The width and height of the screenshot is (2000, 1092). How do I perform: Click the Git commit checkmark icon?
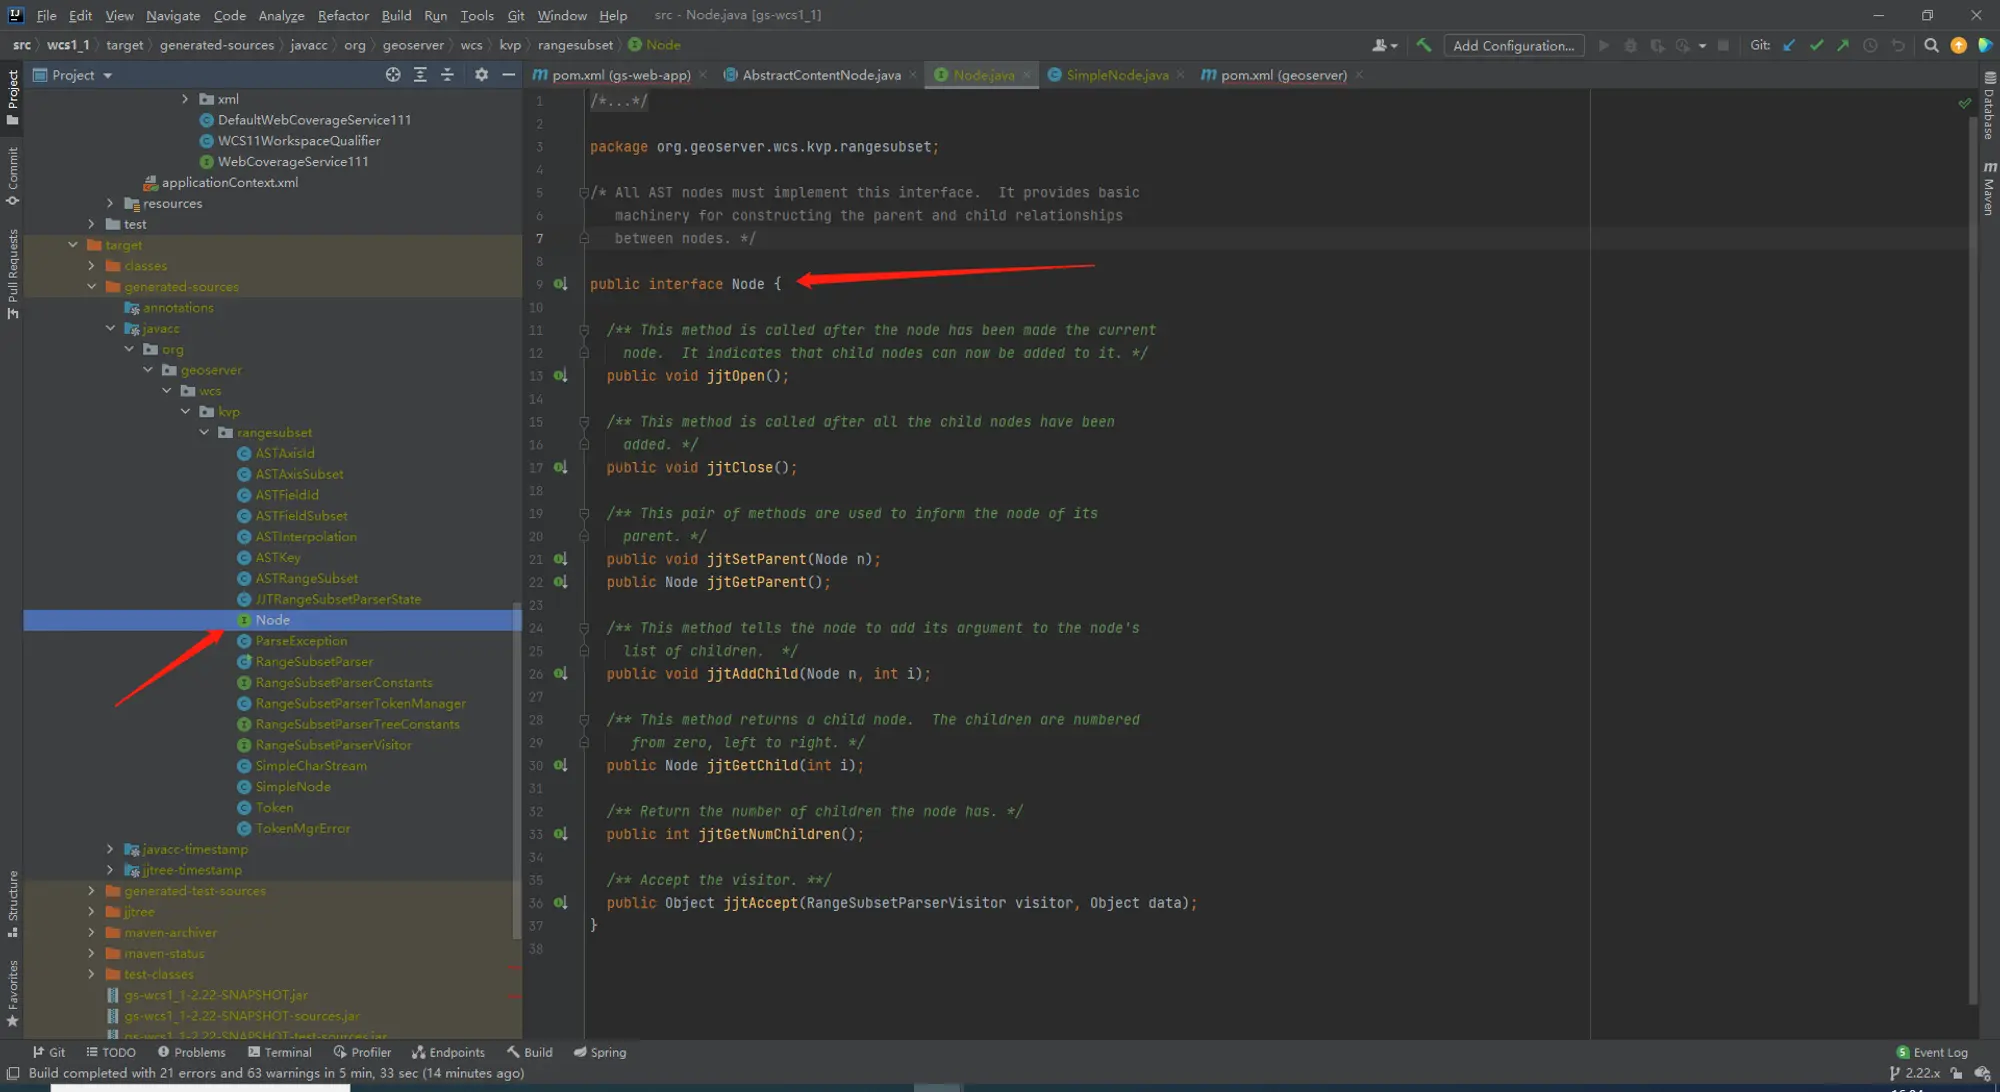click(x=1816, y=45)
